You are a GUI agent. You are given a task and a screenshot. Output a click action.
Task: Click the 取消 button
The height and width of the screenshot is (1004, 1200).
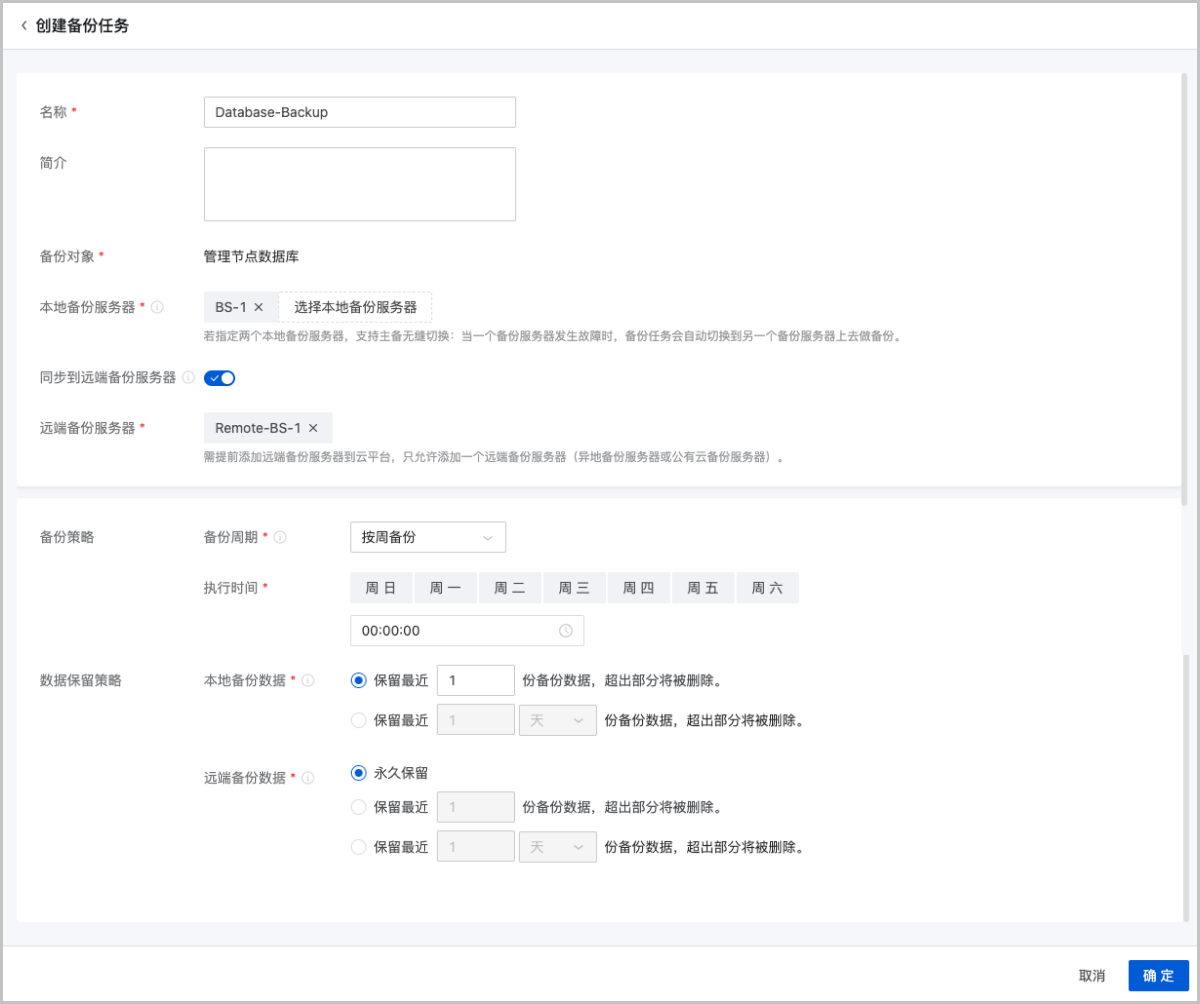(1092, 975)
